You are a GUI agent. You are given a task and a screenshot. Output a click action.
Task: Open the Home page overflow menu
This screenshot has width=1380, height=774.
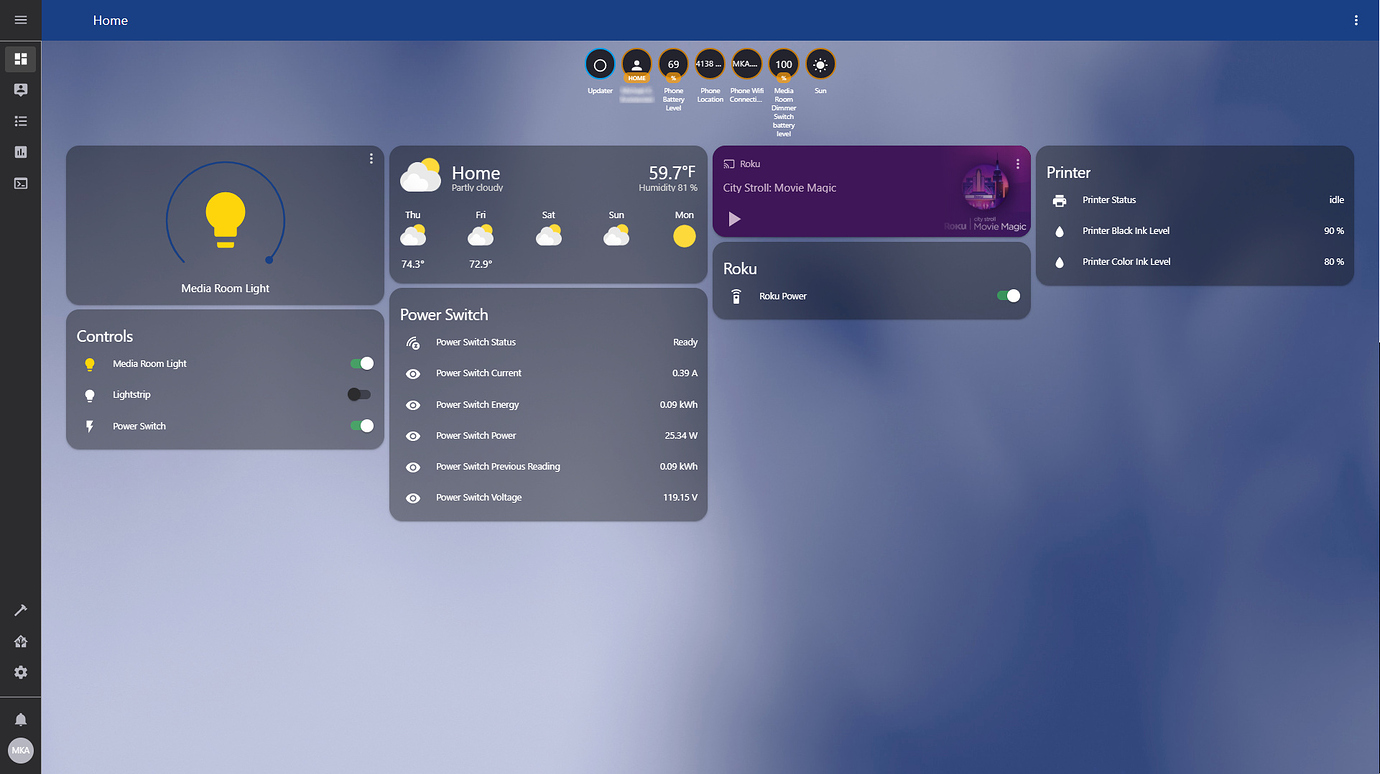click(x=1355, y=20)
